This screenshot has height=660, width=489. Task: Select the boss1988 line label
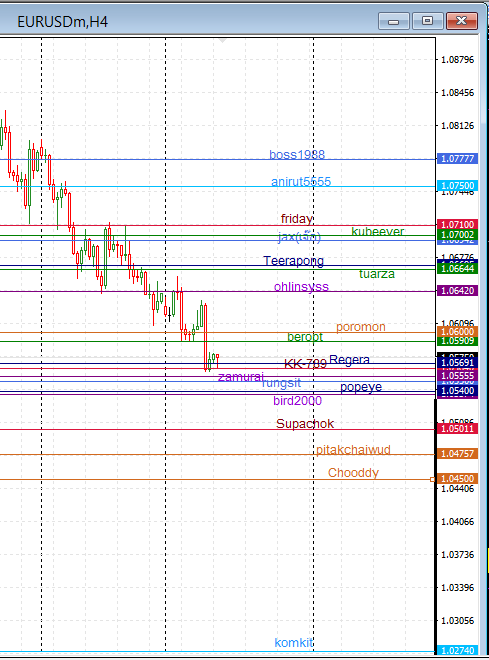click(297, 154)
